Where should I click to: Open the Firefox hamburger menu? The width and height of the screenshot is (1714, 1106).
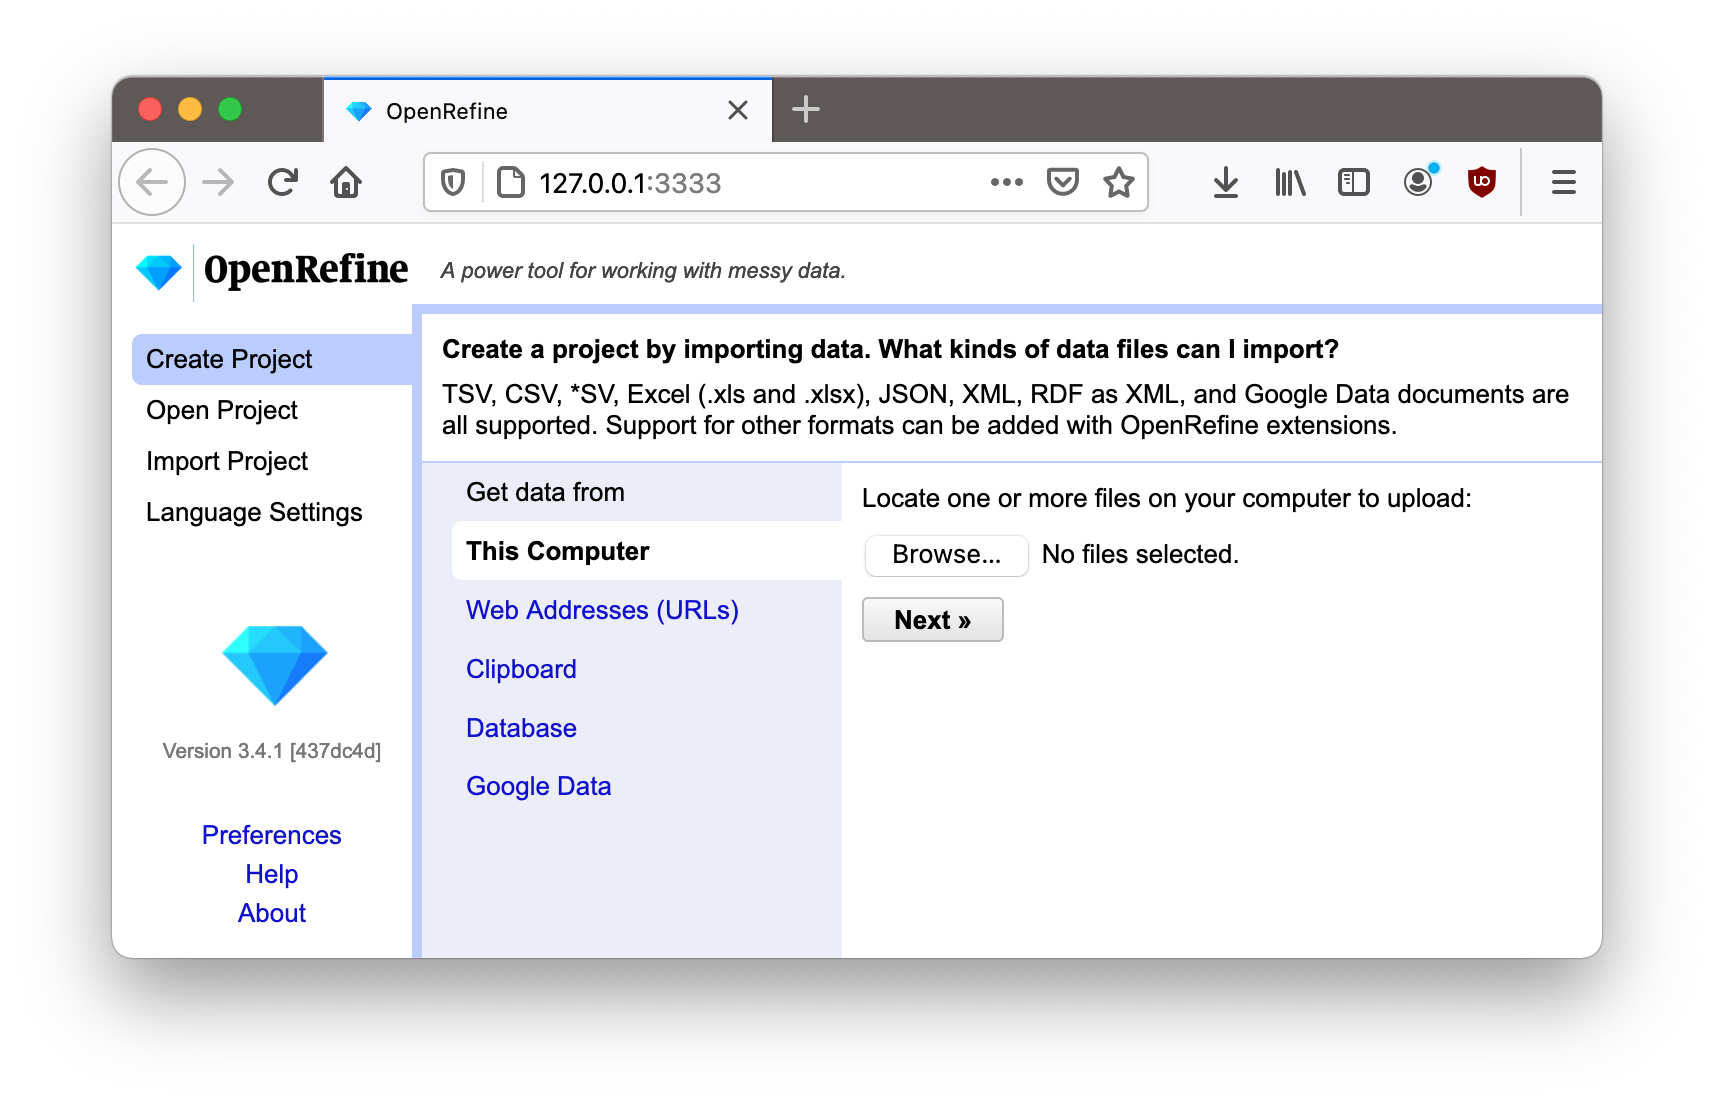click(1563, 182)
